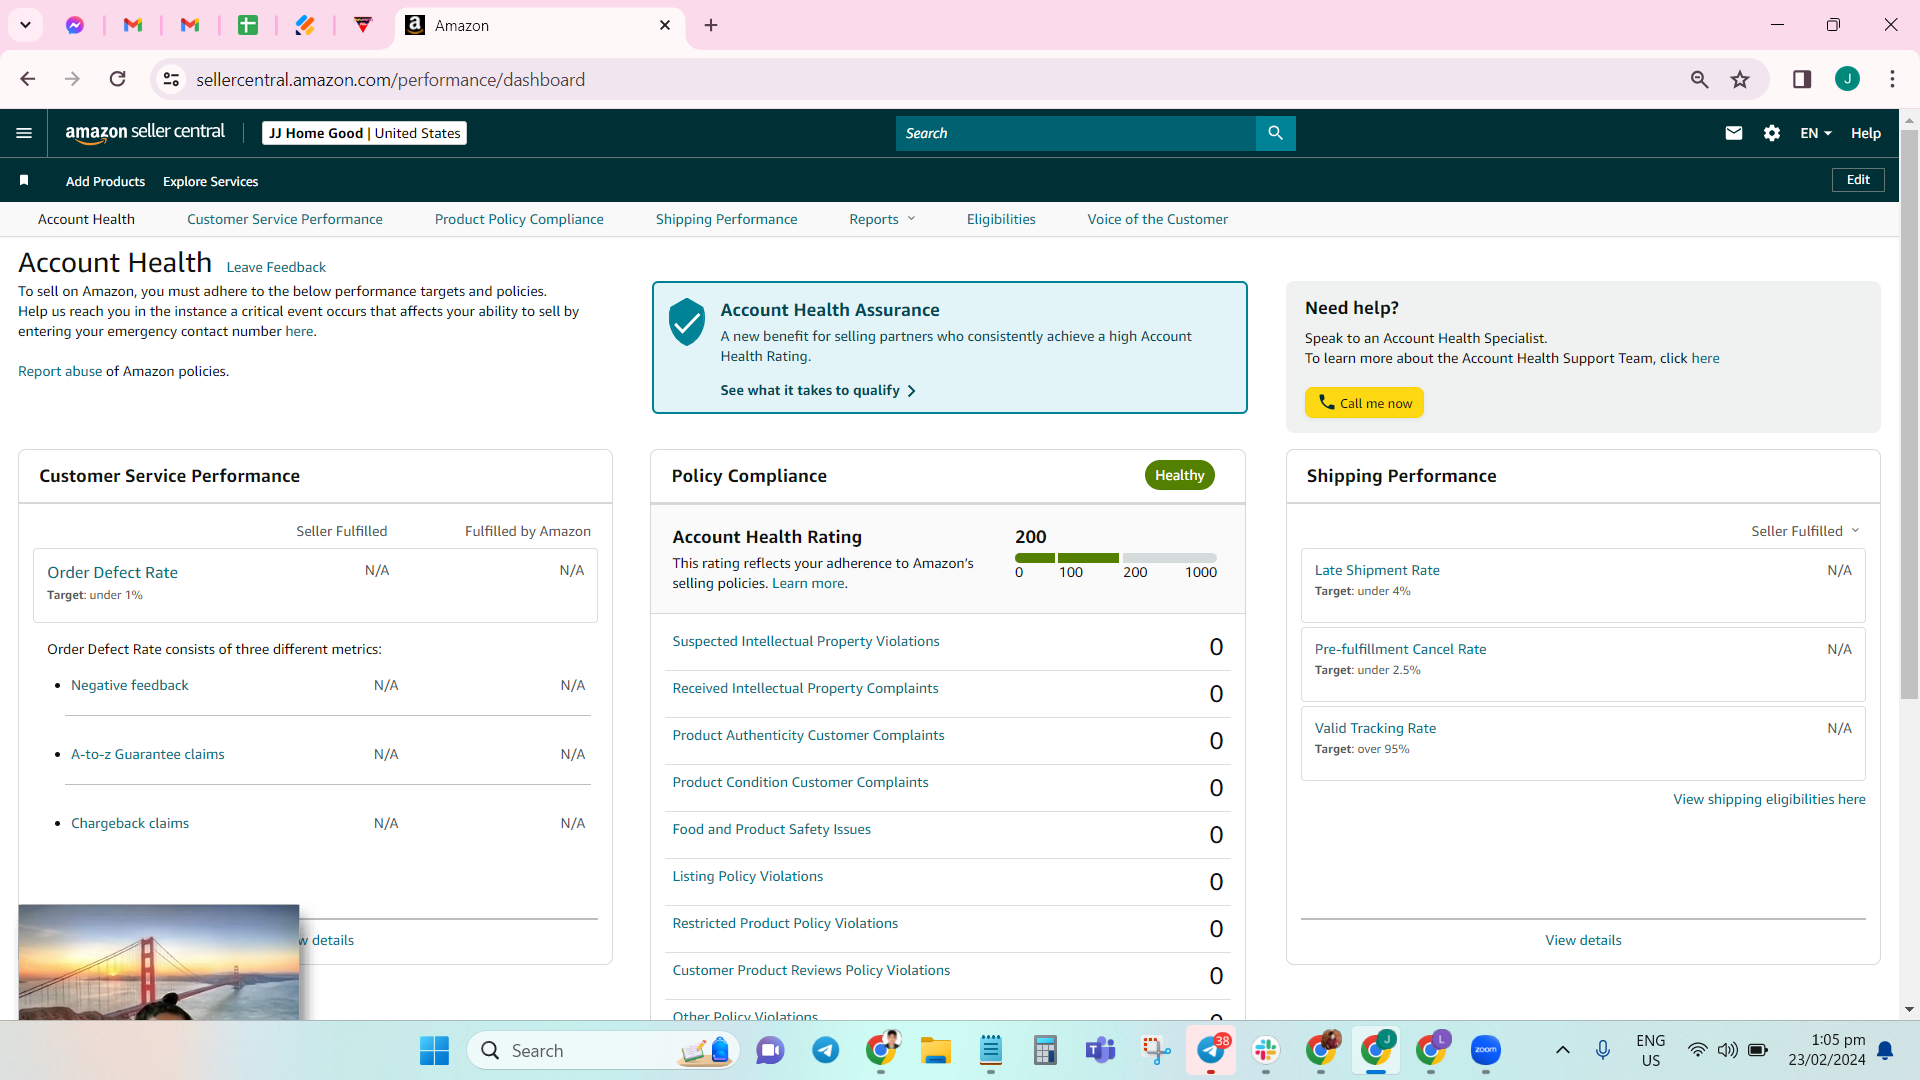Open the Windows Start menu

coord(434,1050)
